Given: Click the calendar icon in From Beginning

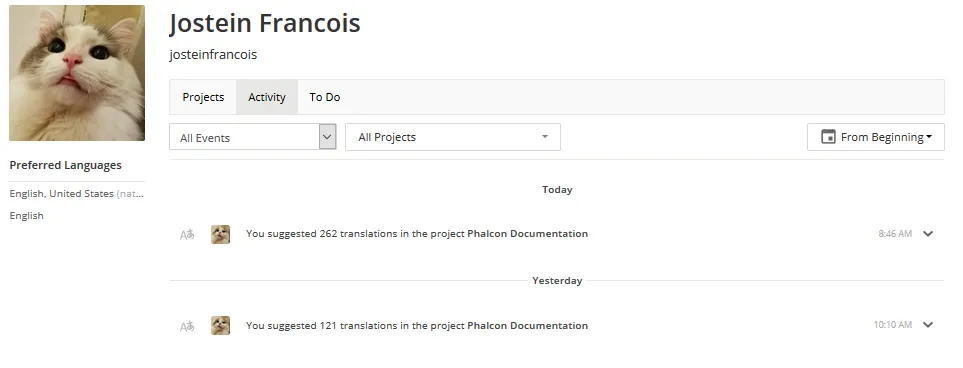Looking at the screenshot, I should [x=828, y=137].
